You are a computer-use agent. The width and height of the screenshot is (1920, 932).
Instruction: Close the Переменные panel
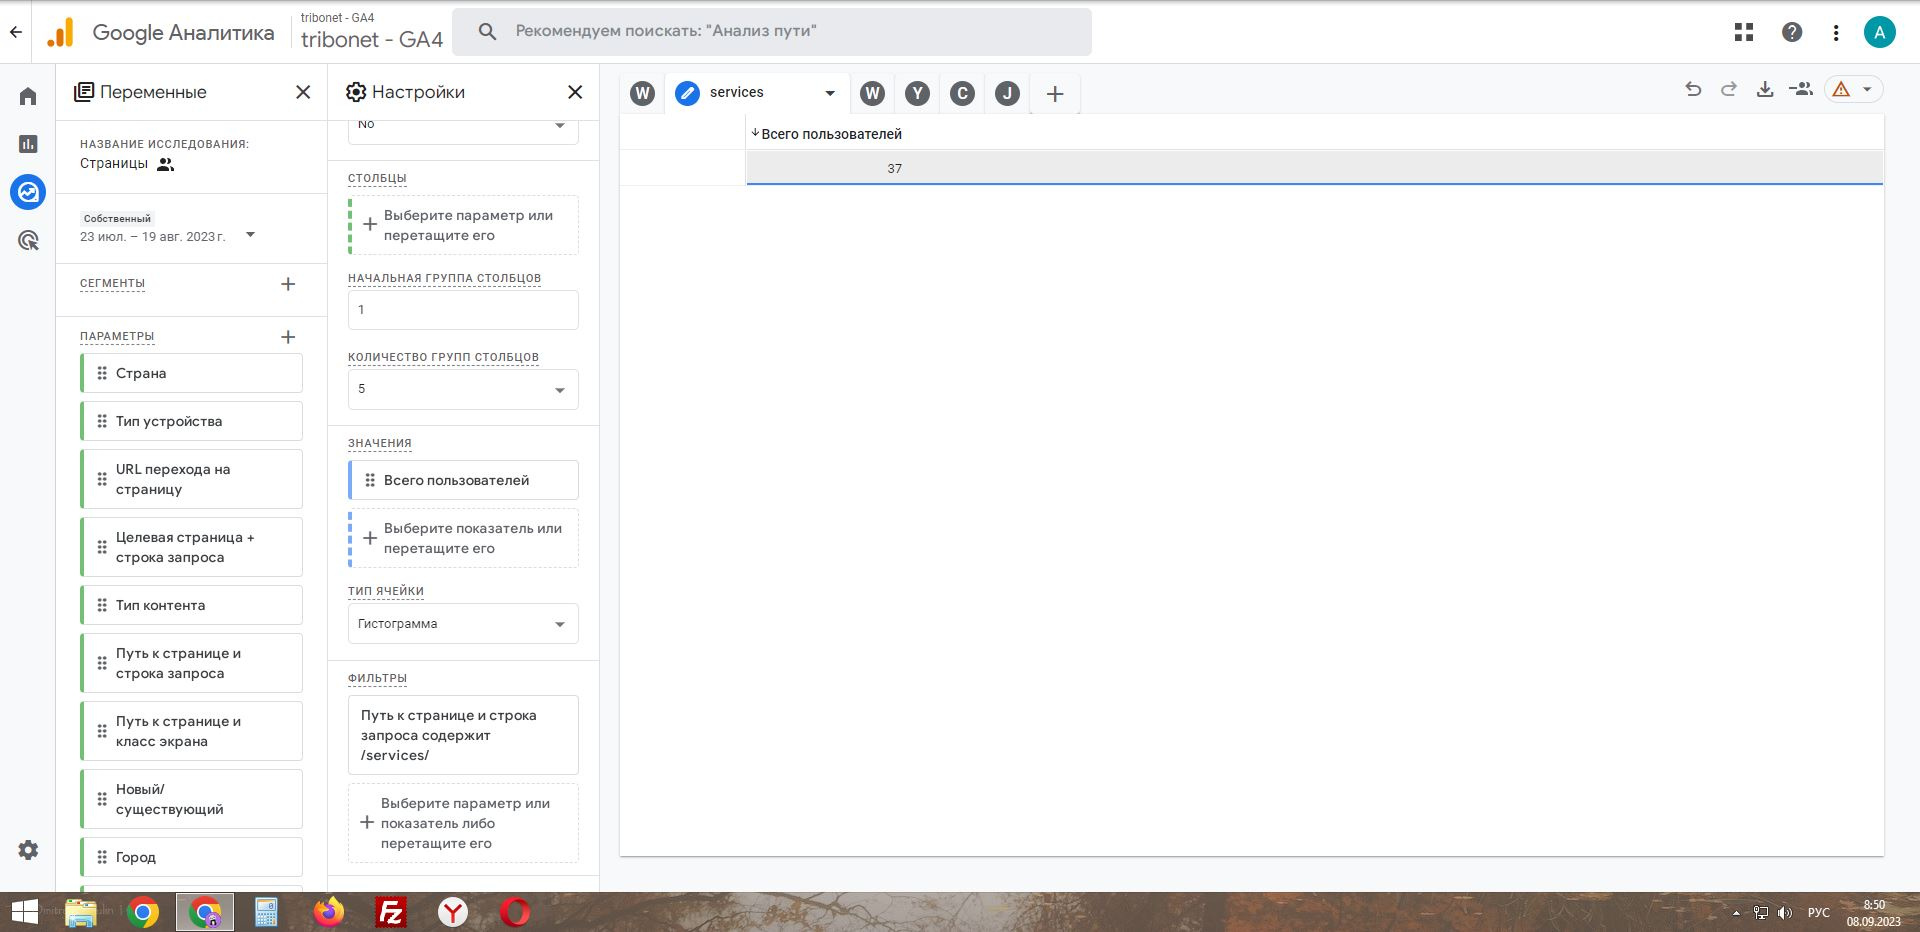[x=303, y=92]
